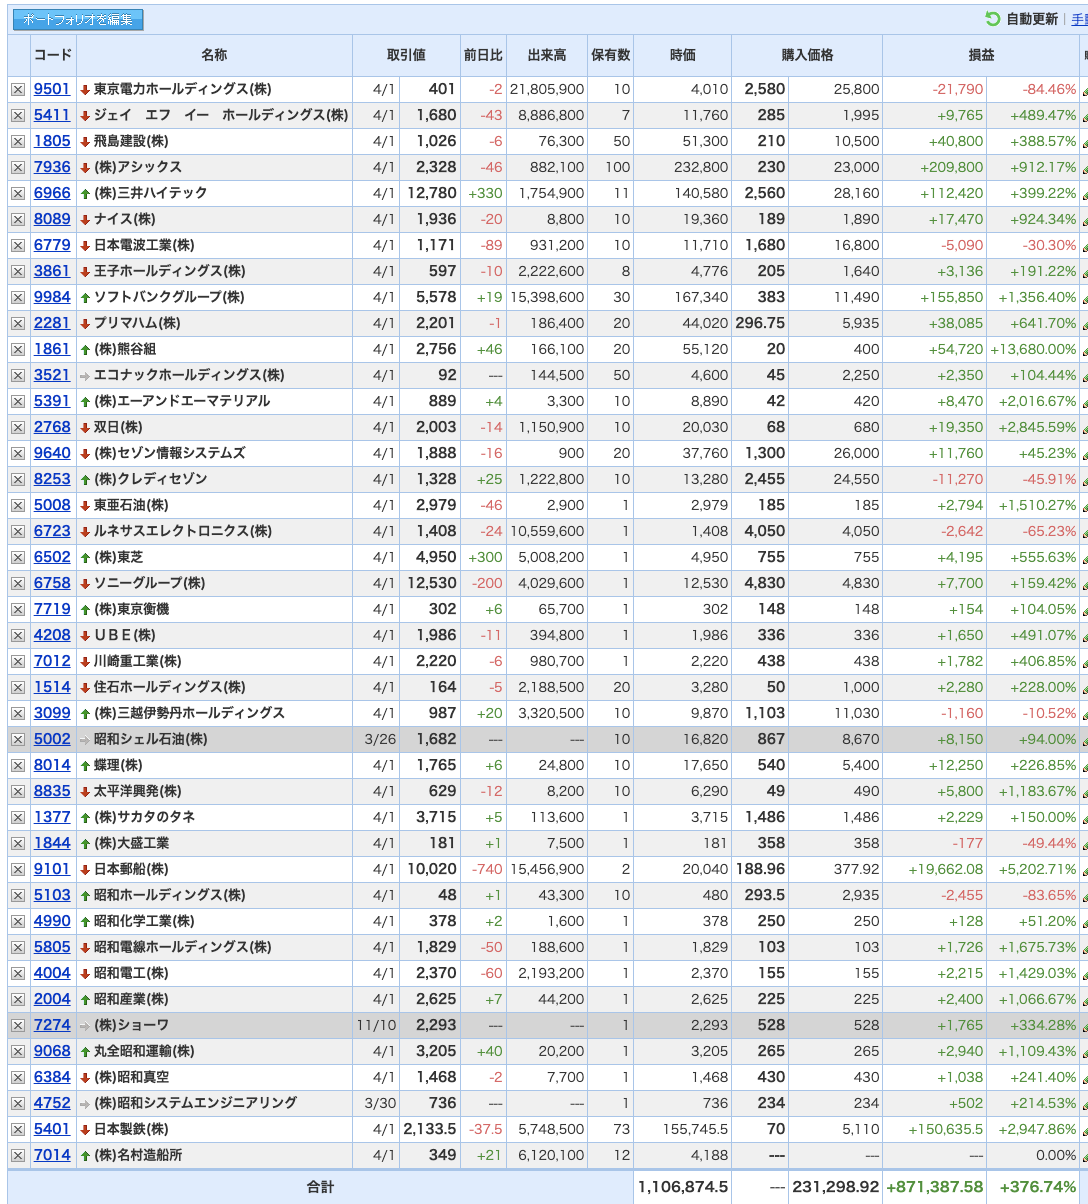The height and width of the screenshot is (1204, 1088).
Task: Remove row 5391 エーアンドエーマテリアル via X icon
Action: point(18,401)
